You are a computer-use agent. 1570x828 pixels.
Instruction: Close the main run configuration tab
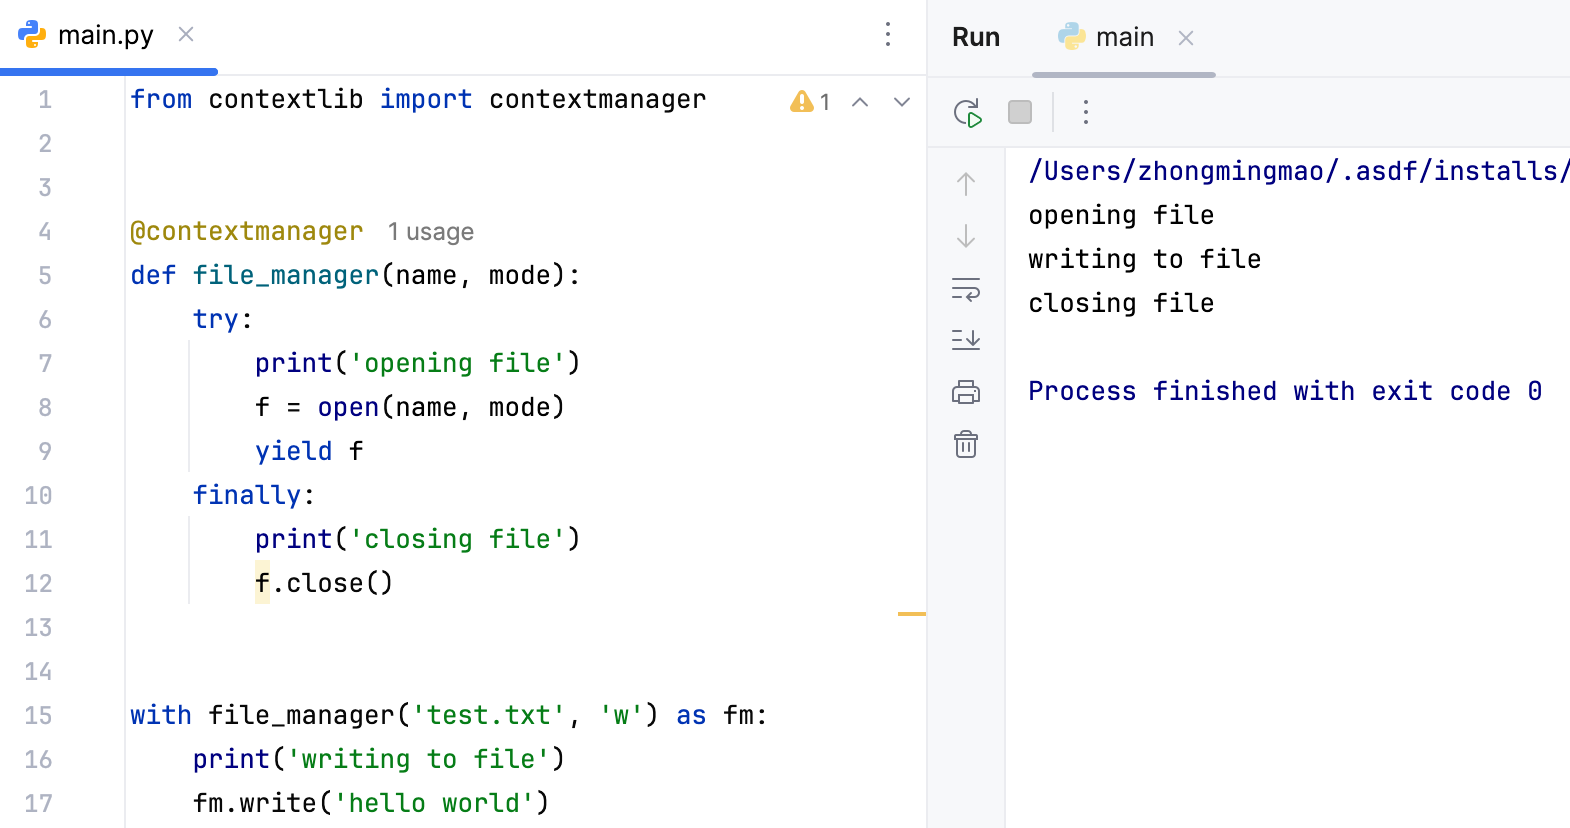(1186, 38)
